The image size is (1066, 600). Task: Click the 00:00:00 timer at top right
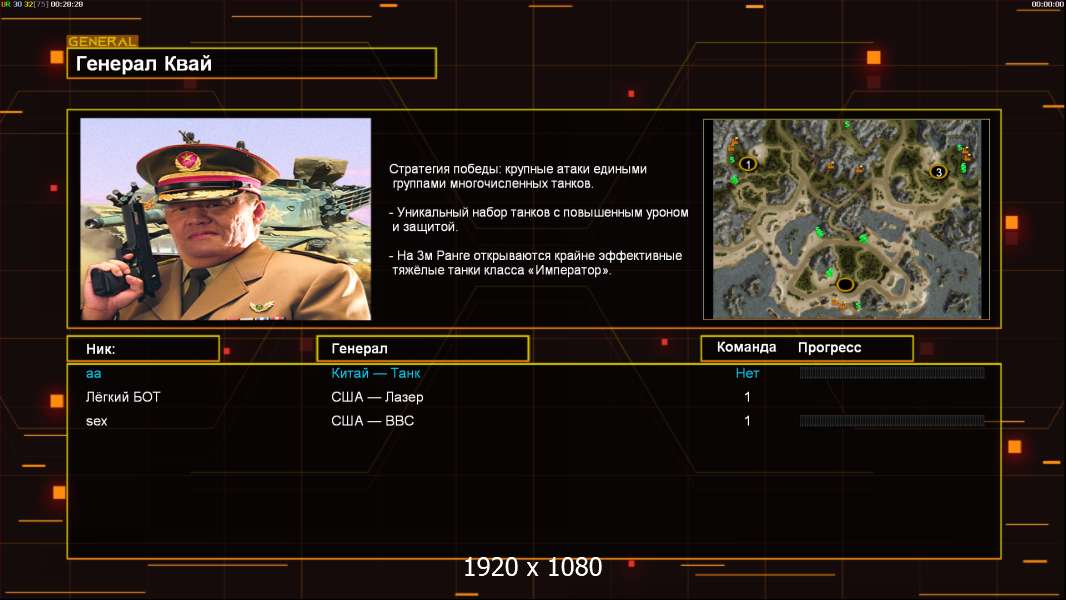point(1047,4)
